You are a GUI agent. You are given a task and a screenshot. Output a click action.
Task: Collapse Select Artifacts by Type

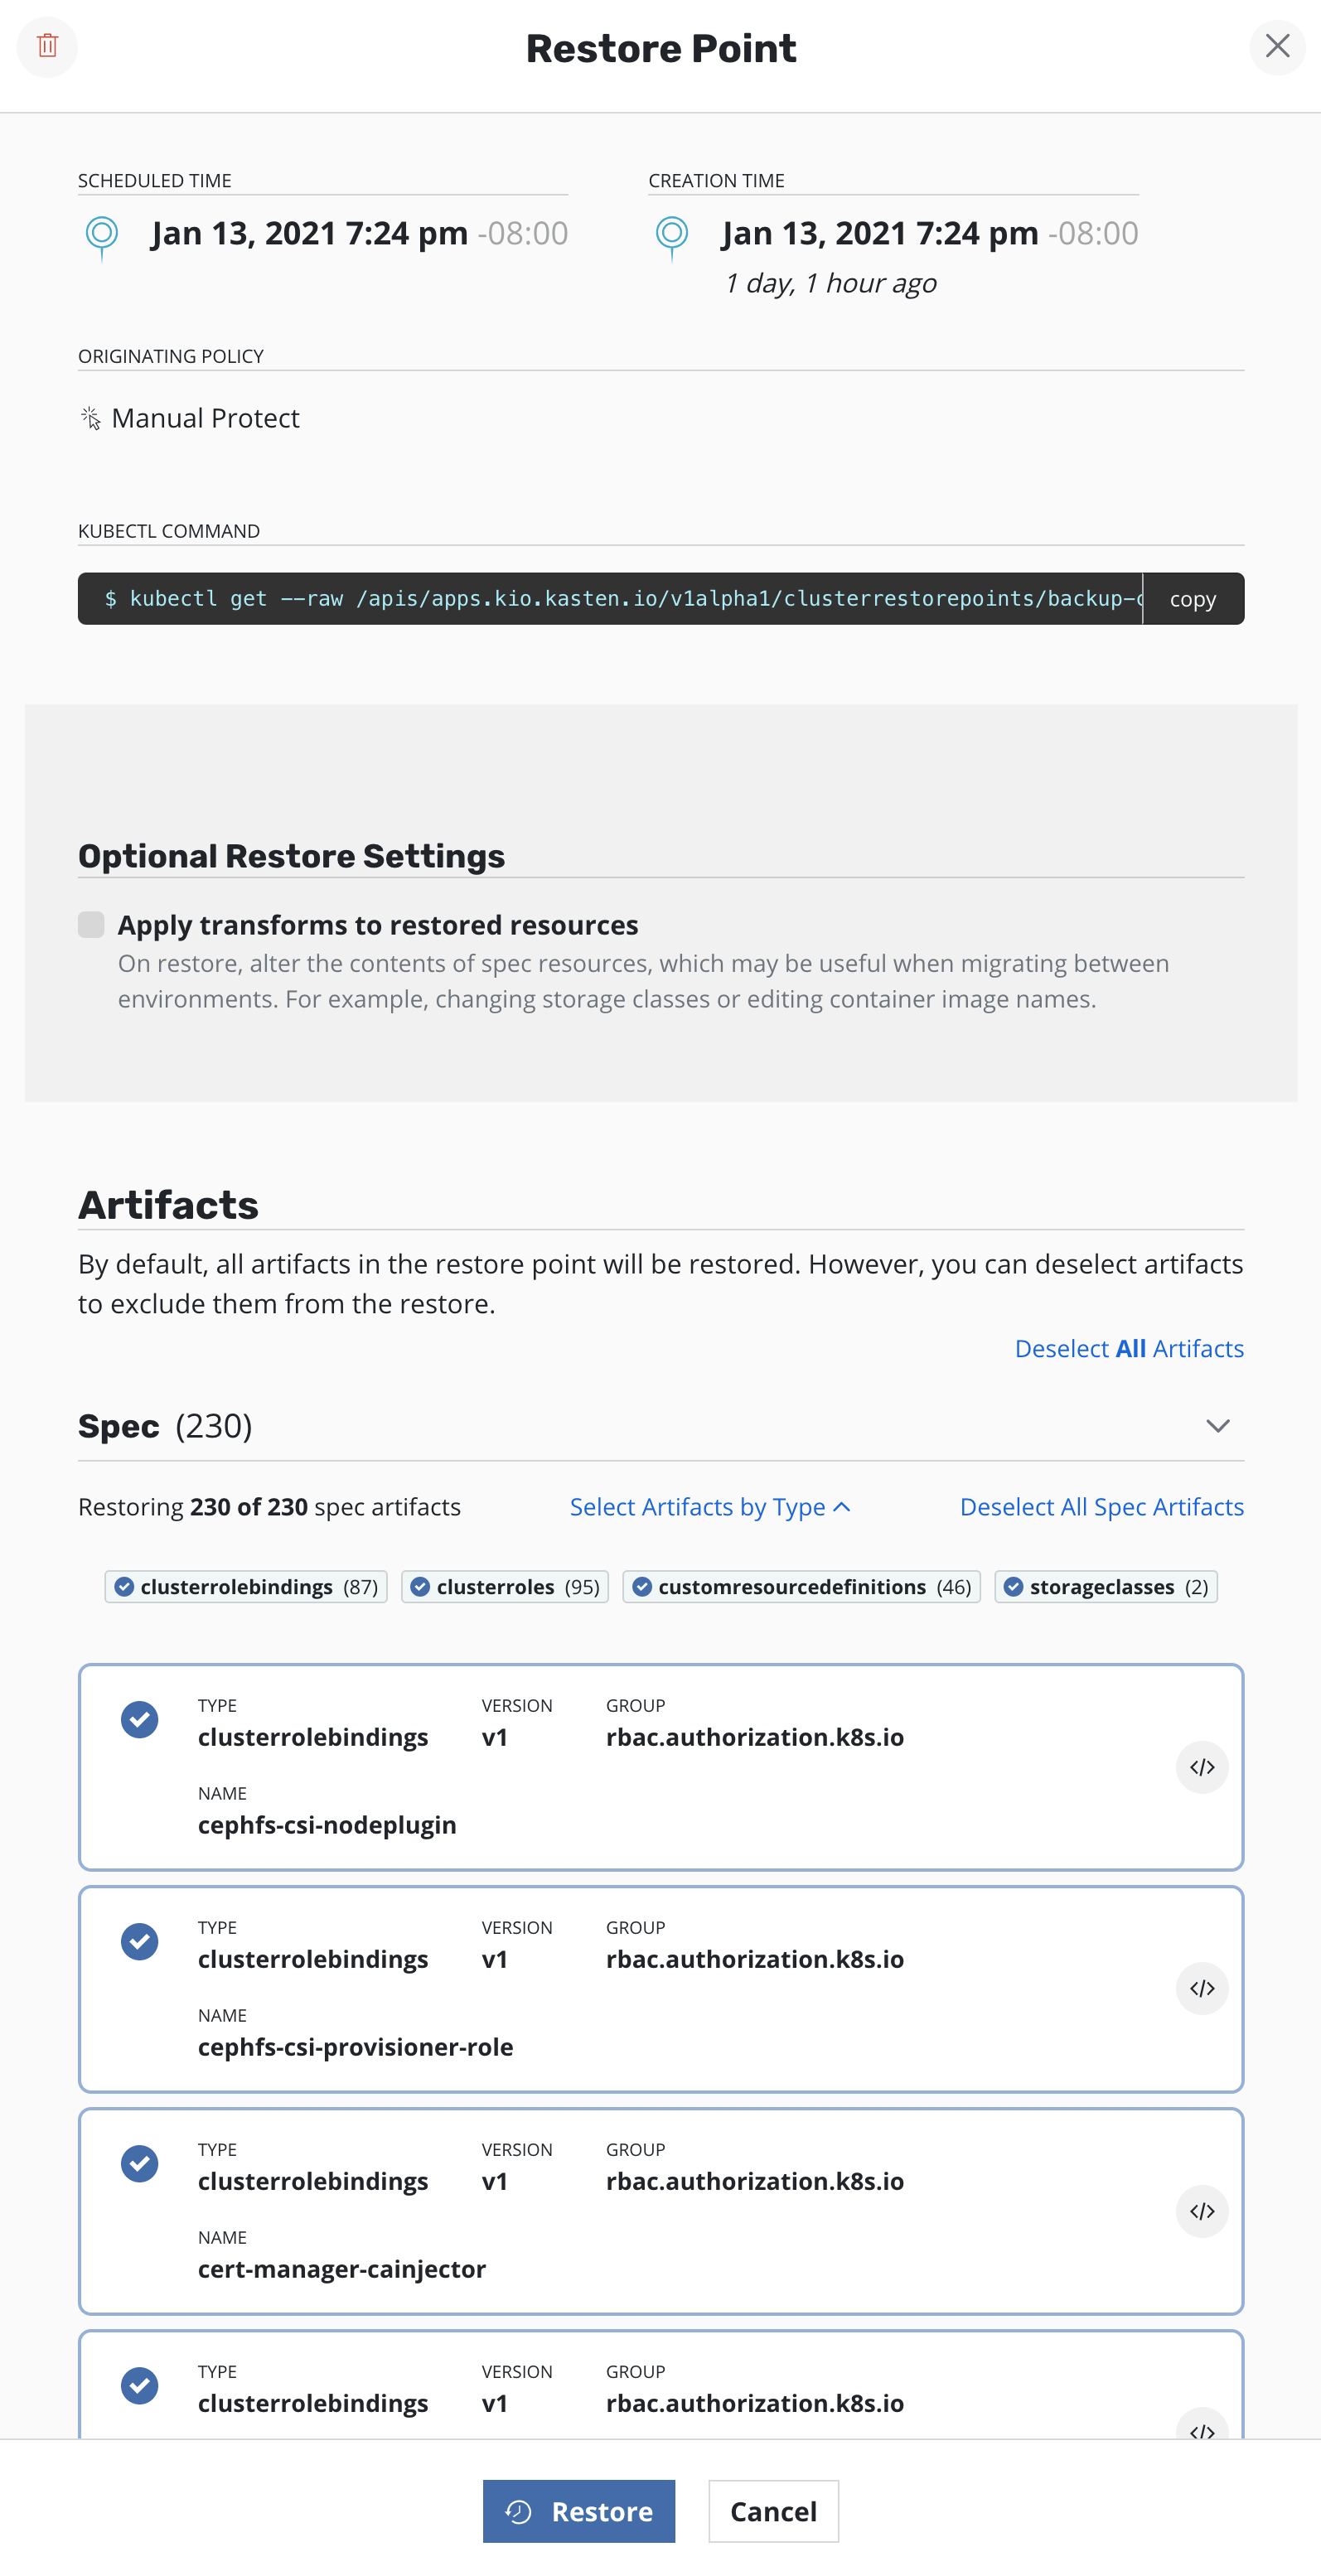[709, 1507]
